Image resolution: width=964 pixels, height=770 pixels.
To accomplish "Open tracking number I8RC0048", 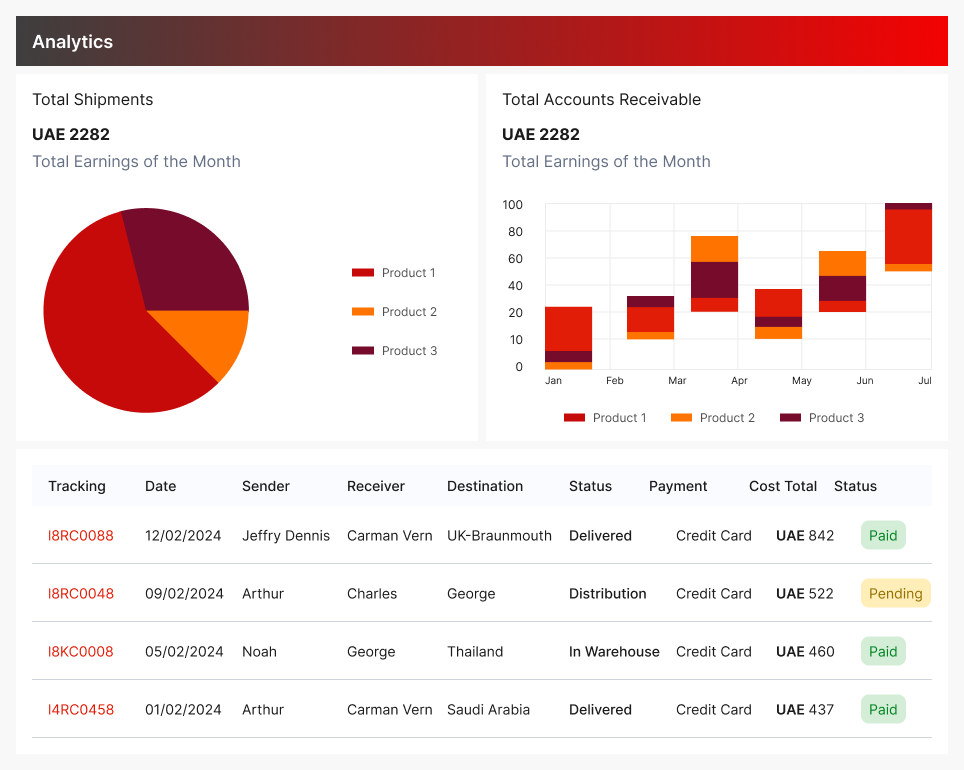I will click(x=81, y=594).
